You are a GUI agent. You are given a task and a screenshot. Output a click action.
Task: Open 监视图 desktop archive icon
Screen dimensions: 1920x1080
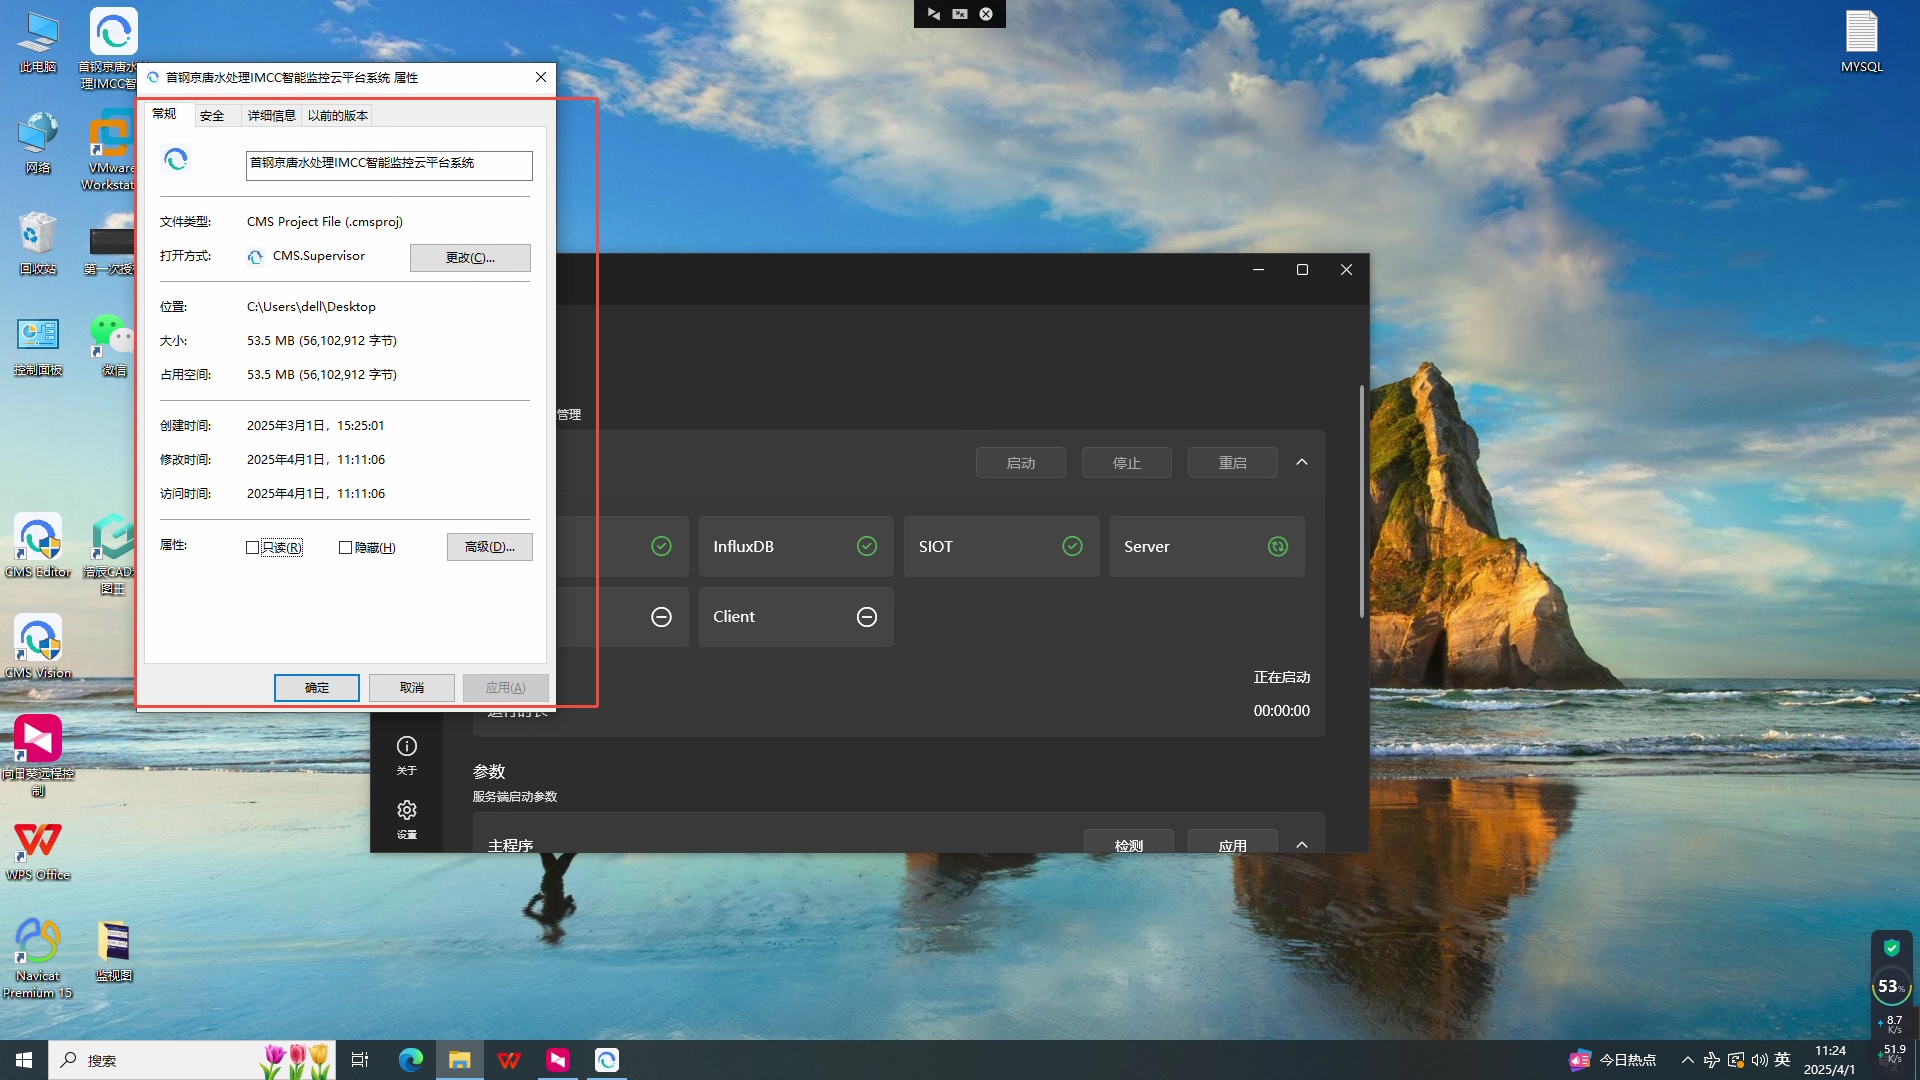[x=113, y=951]
